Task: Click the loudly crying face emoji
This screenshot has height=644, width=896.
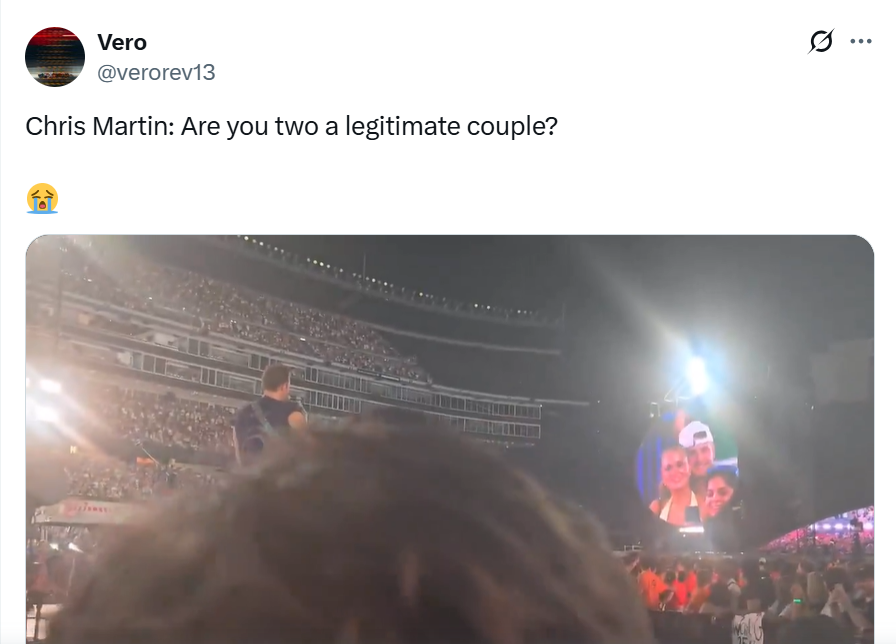Action: coord(42,198)
